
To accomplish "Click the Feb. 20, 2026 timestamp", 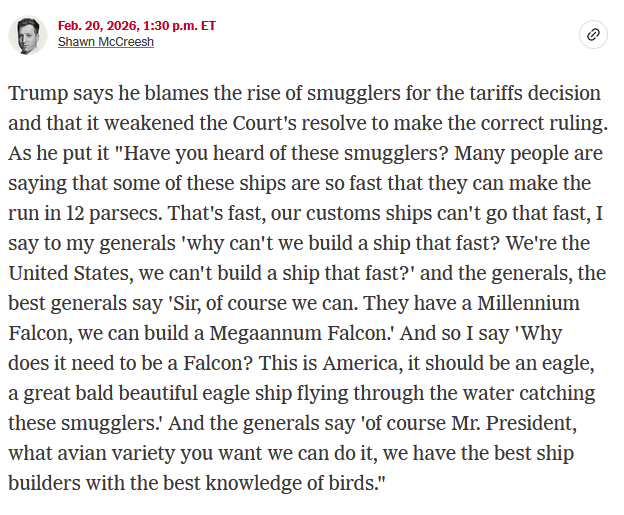I will click(136, 25).
